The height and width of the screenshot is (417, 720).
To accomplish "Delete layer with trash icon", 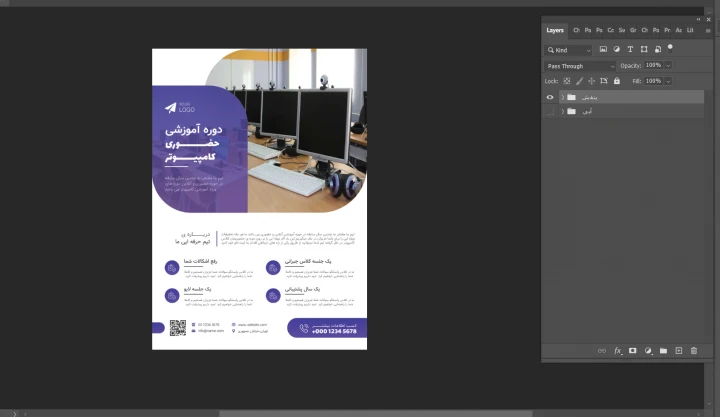I will tap(694, 351).
